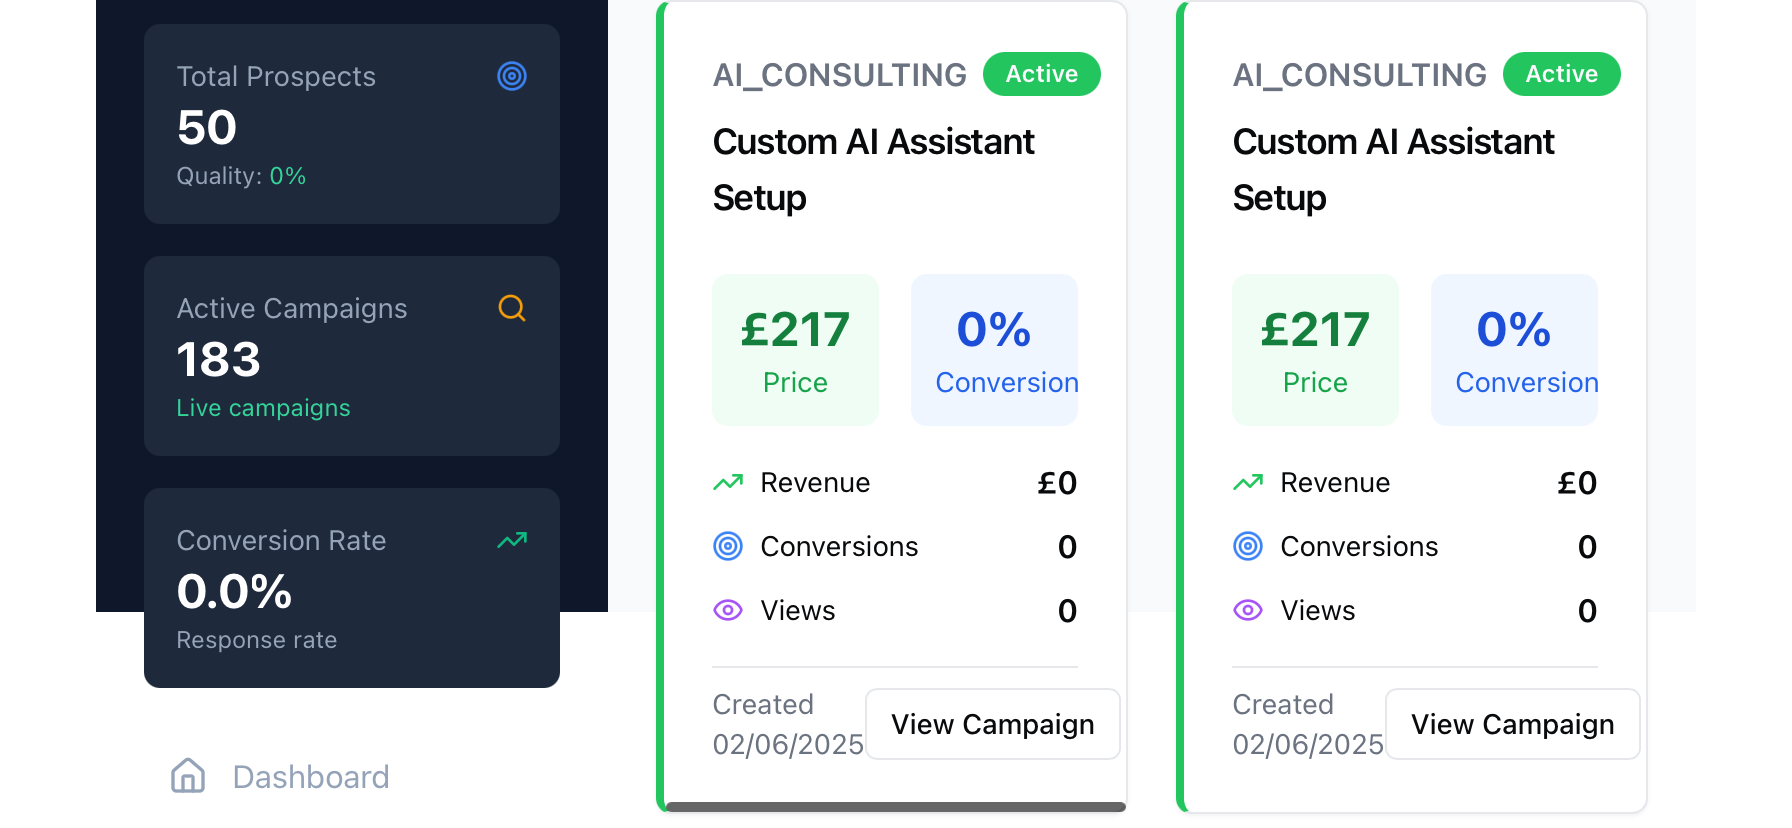
Task: Click the magnifier icon on Active Campaigns card
Action: 512,308
